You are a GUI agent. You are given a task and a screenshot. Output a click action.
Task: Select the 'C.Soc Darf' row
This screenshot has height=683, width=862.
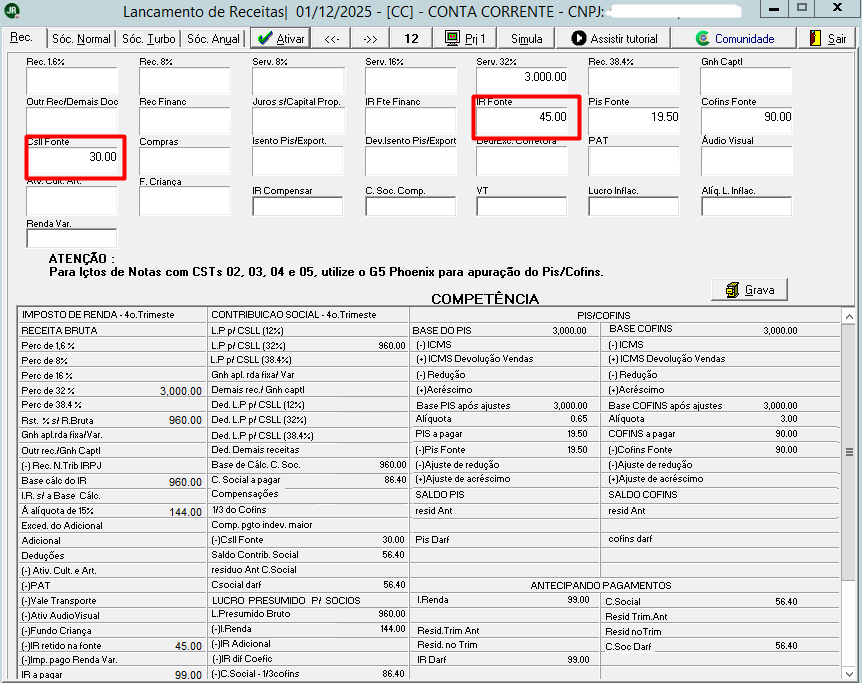(720, 646)
